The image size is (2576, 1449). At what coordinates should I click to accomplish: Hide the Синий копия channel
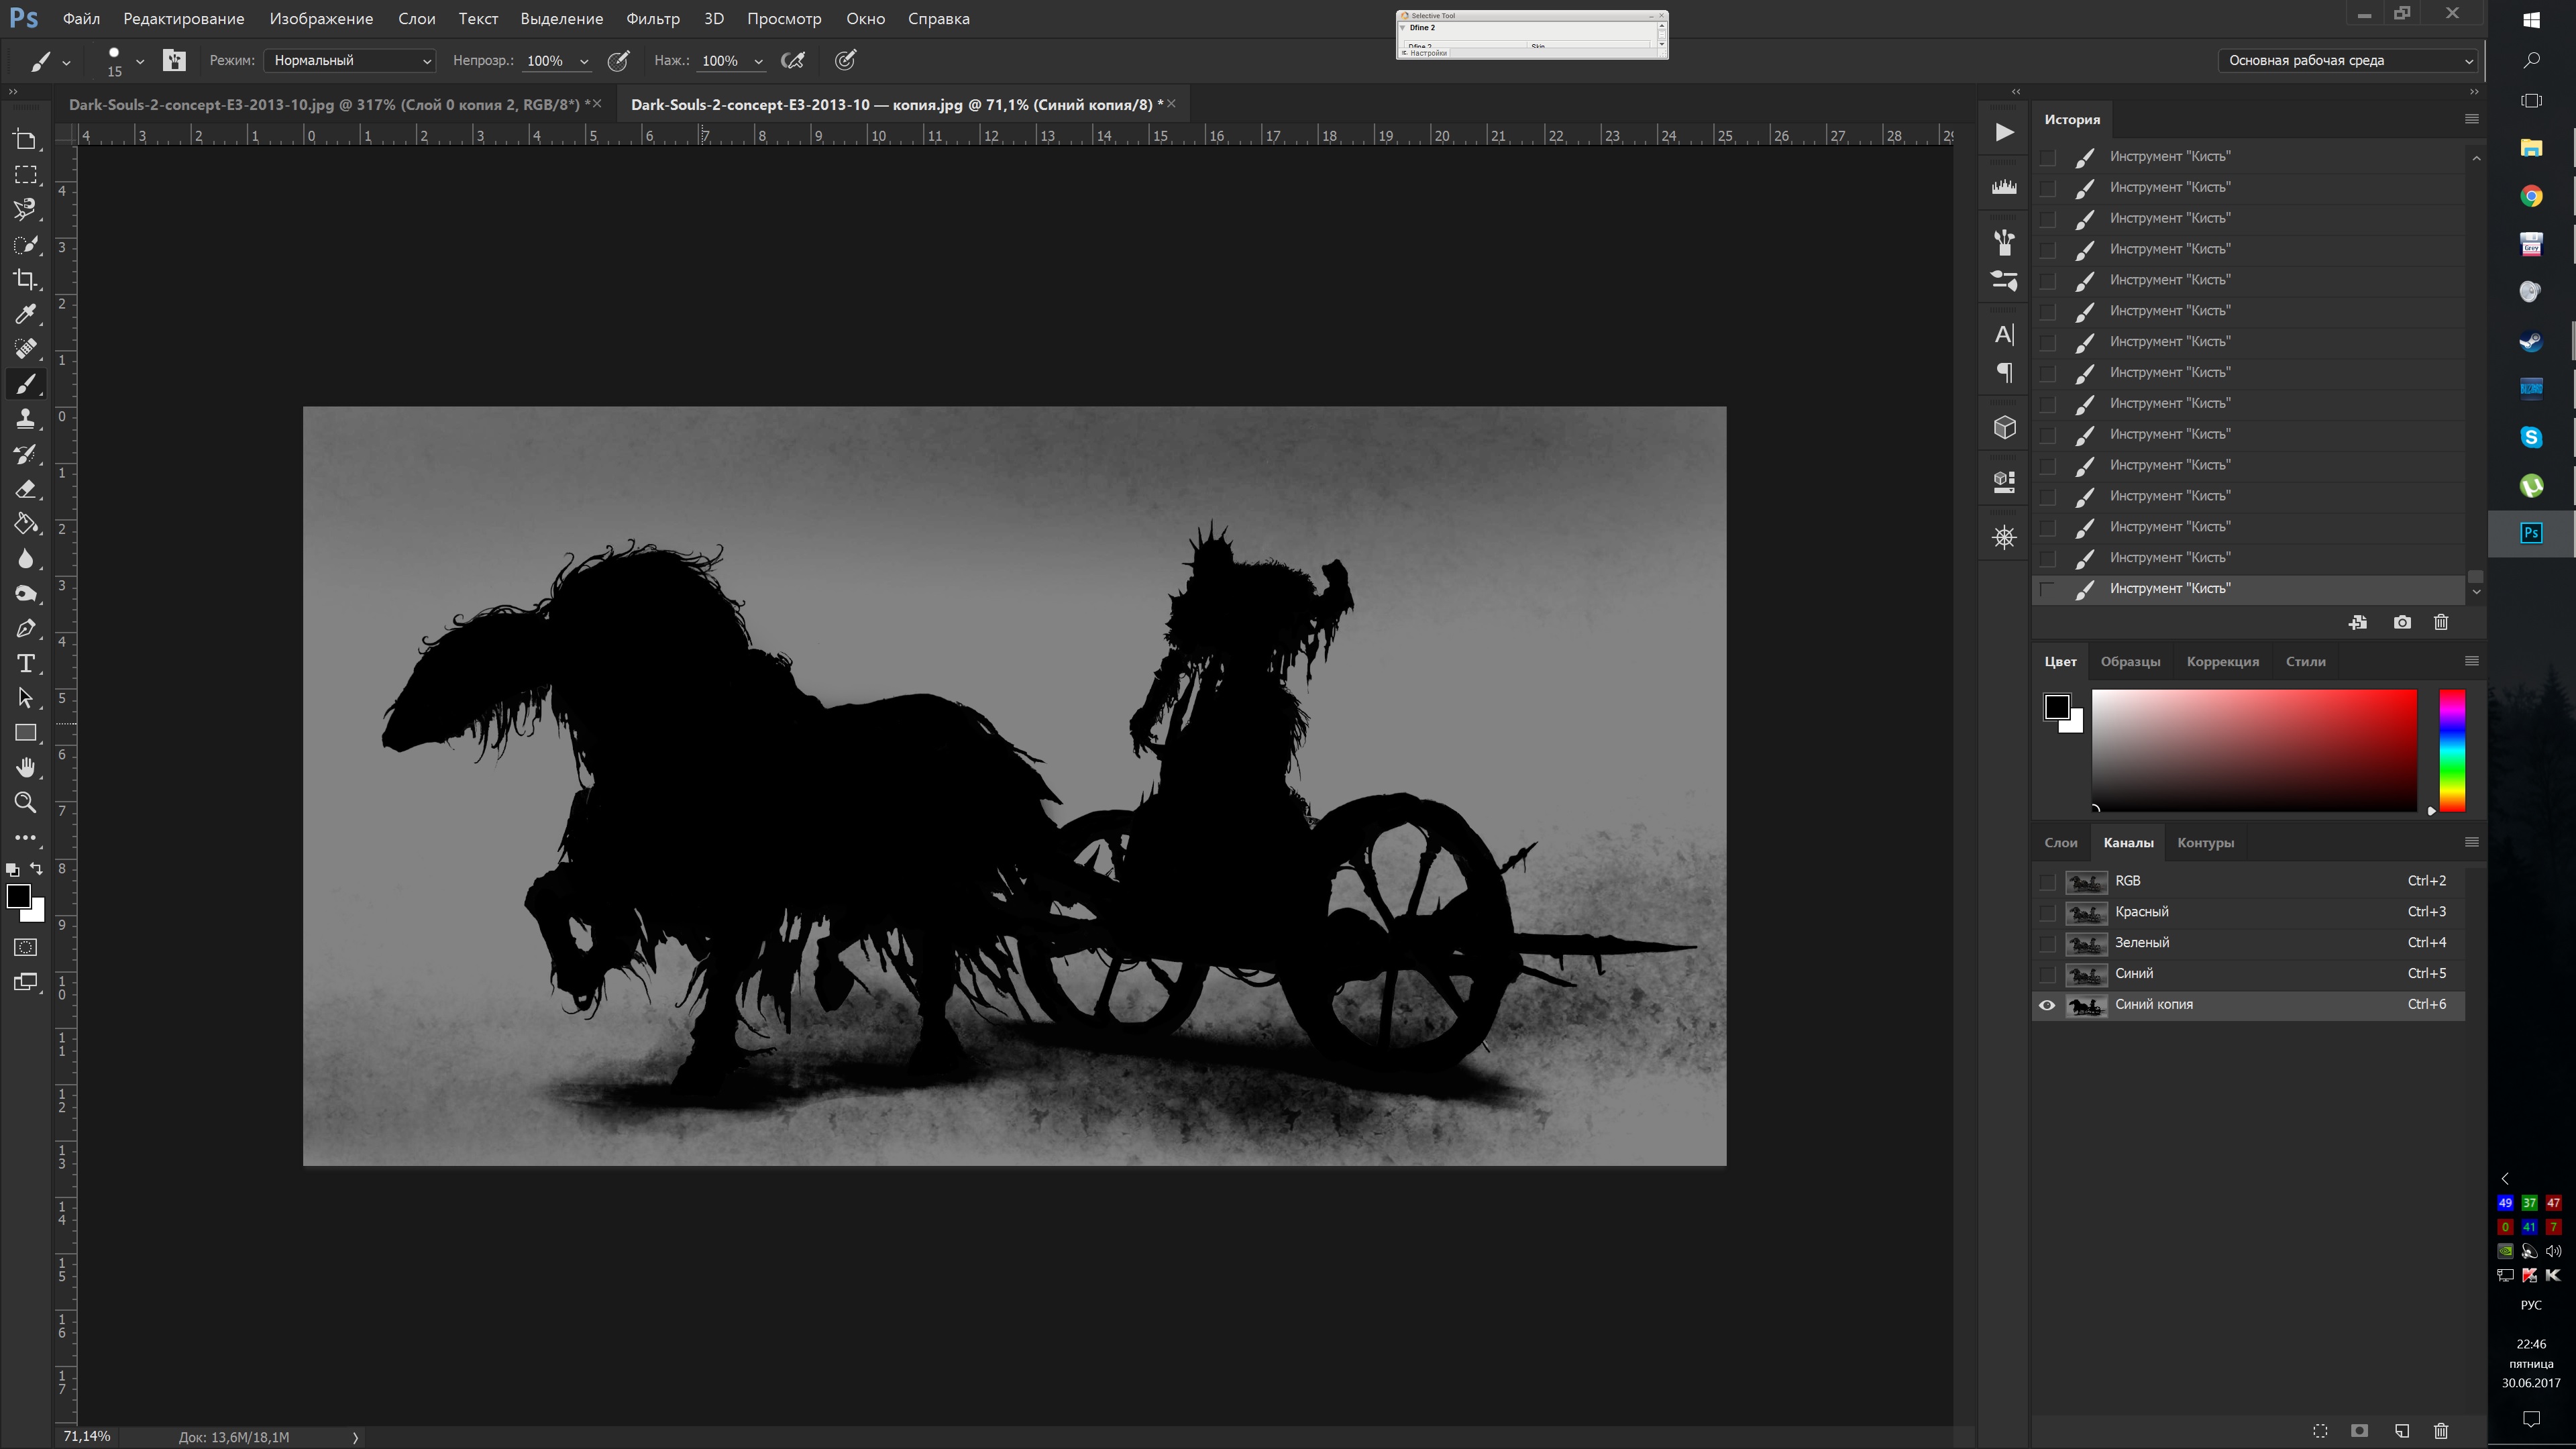point(2047,1005)
